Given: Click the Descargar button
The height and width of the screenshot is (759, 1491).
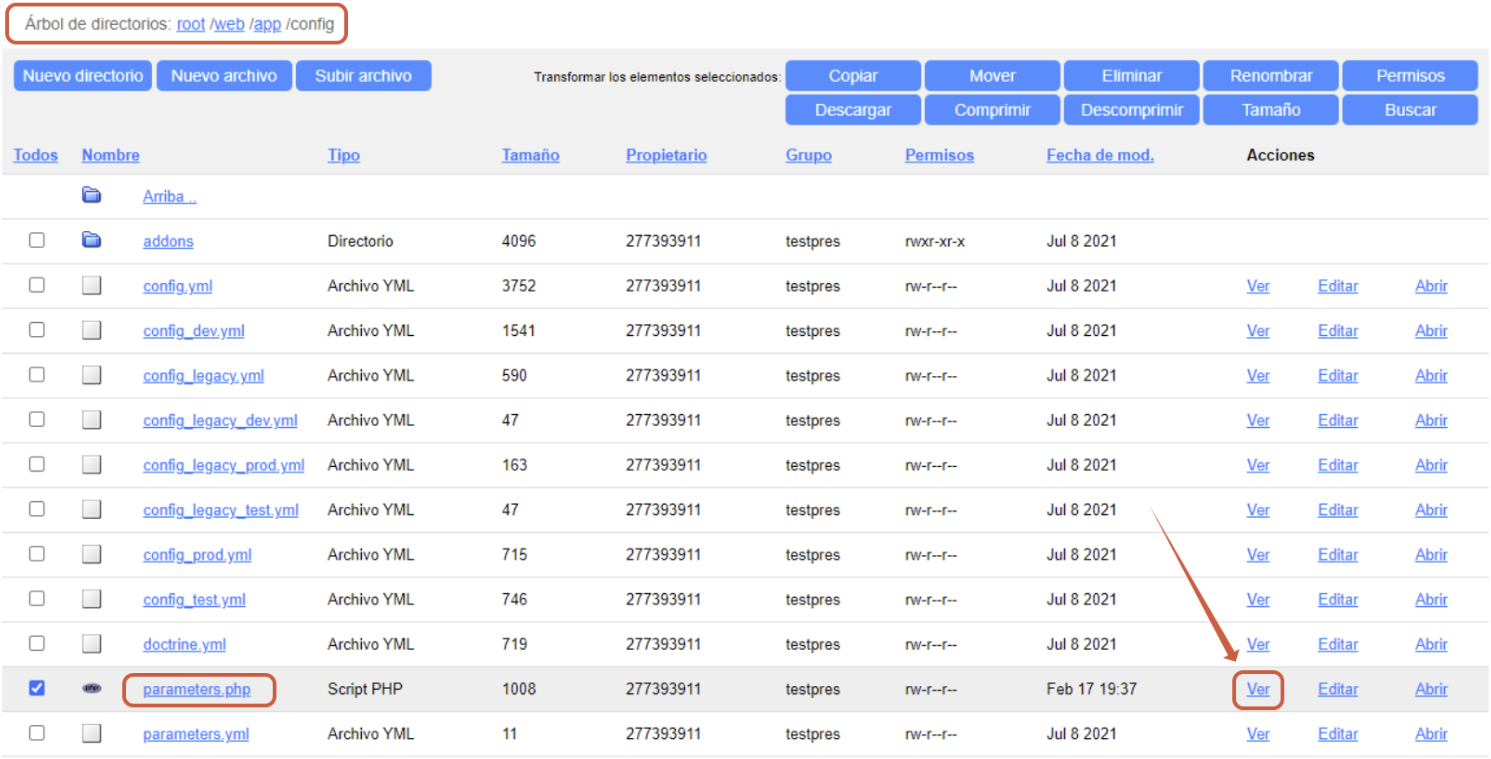Looking at the screenshot, I should [x=853, y=110].
